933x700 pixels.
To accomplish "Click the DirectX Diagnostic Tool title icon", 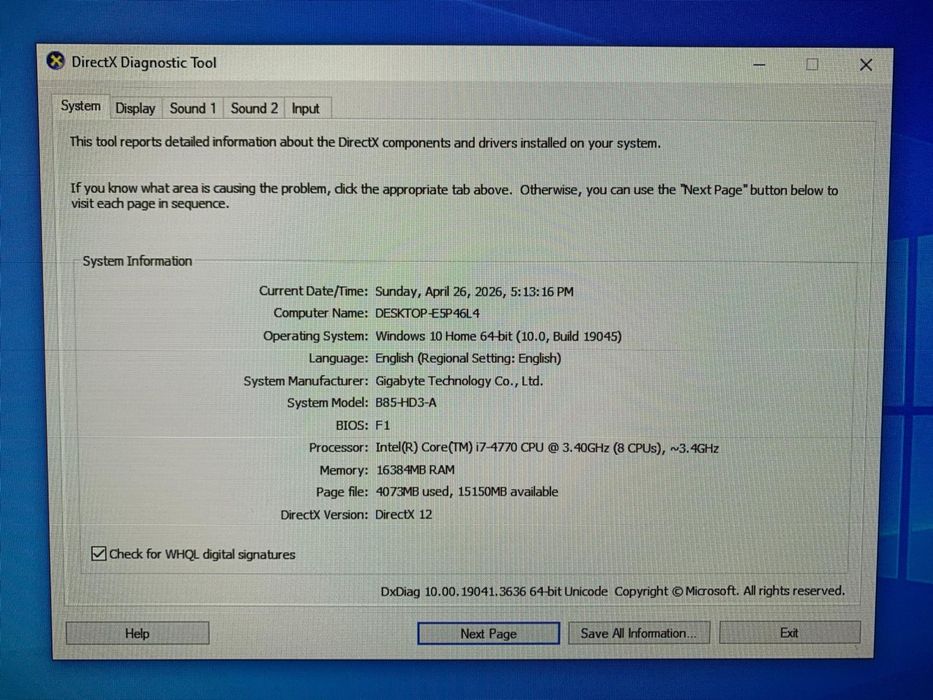I will (55, 61).
